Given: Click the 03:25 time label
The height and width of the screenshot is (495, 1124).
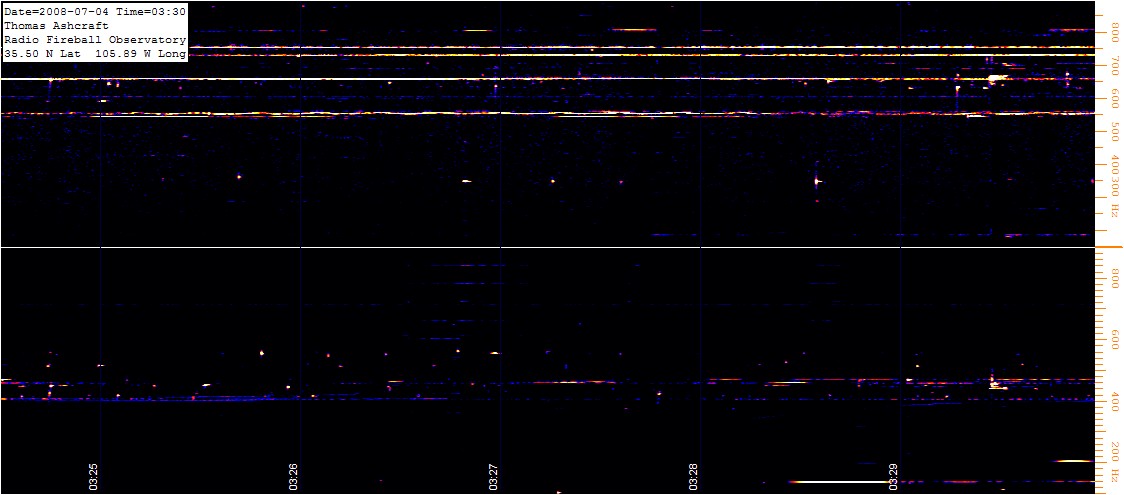Looking at the screenshot, I should point(94,476).
